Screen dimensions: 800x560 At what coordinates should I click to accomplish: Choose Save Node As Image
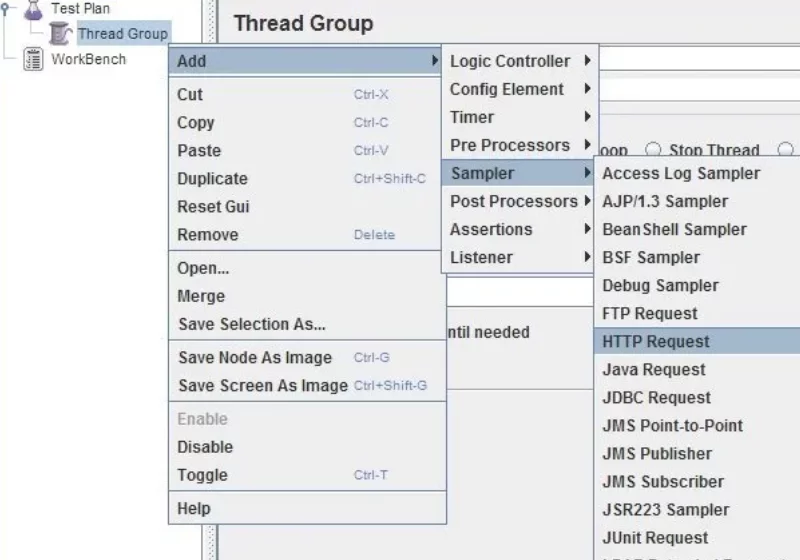[255, 358]
